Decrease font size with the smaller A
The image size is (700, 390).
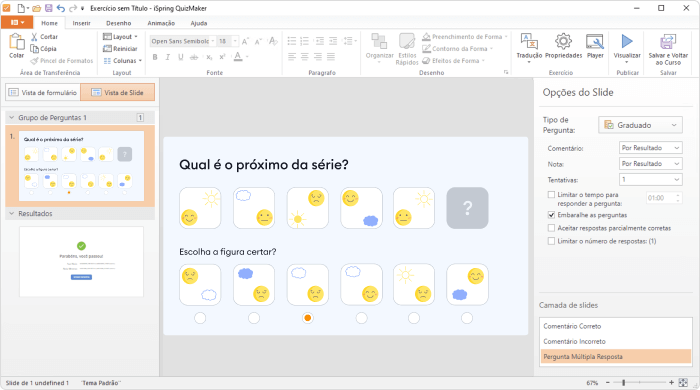258,41
